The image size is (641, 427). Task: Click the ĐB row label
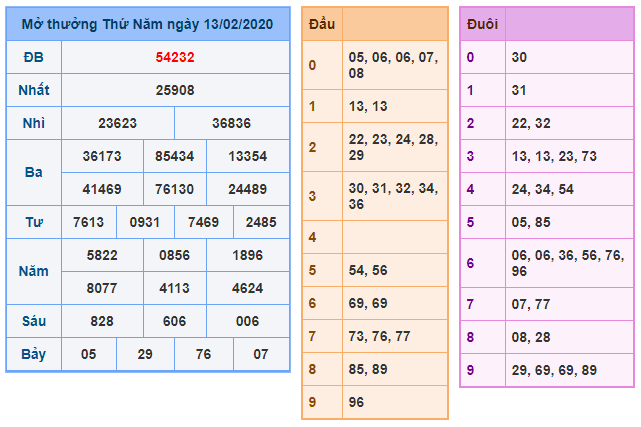click(33, 57)
